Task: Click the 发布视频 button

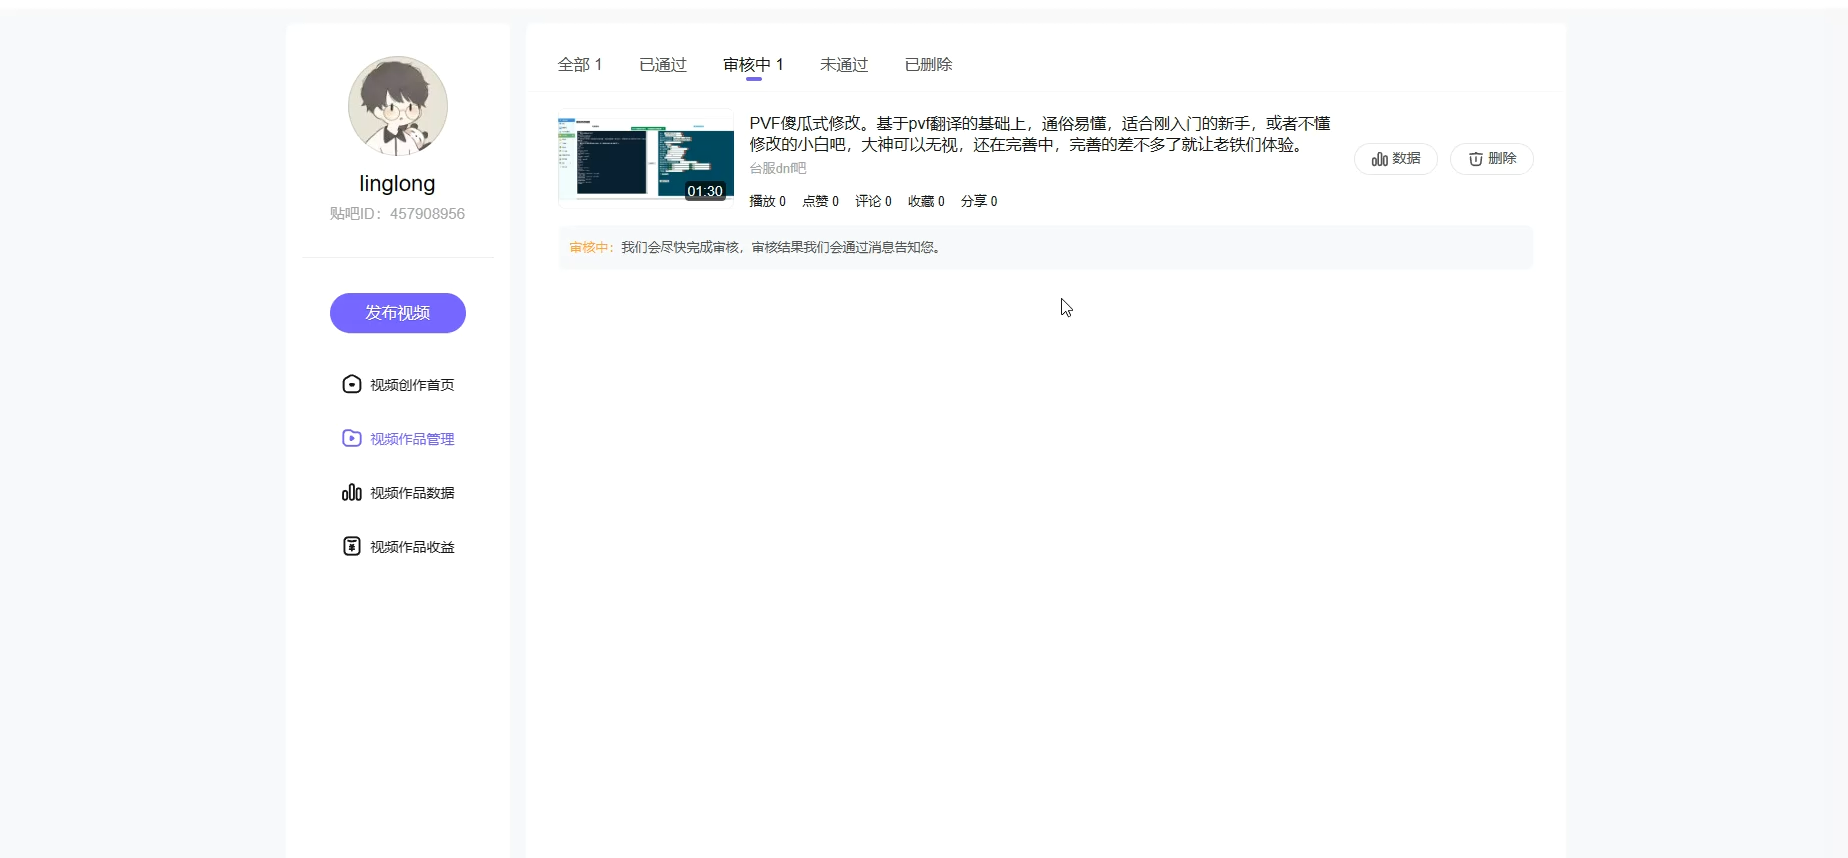Action: point(398,313)
